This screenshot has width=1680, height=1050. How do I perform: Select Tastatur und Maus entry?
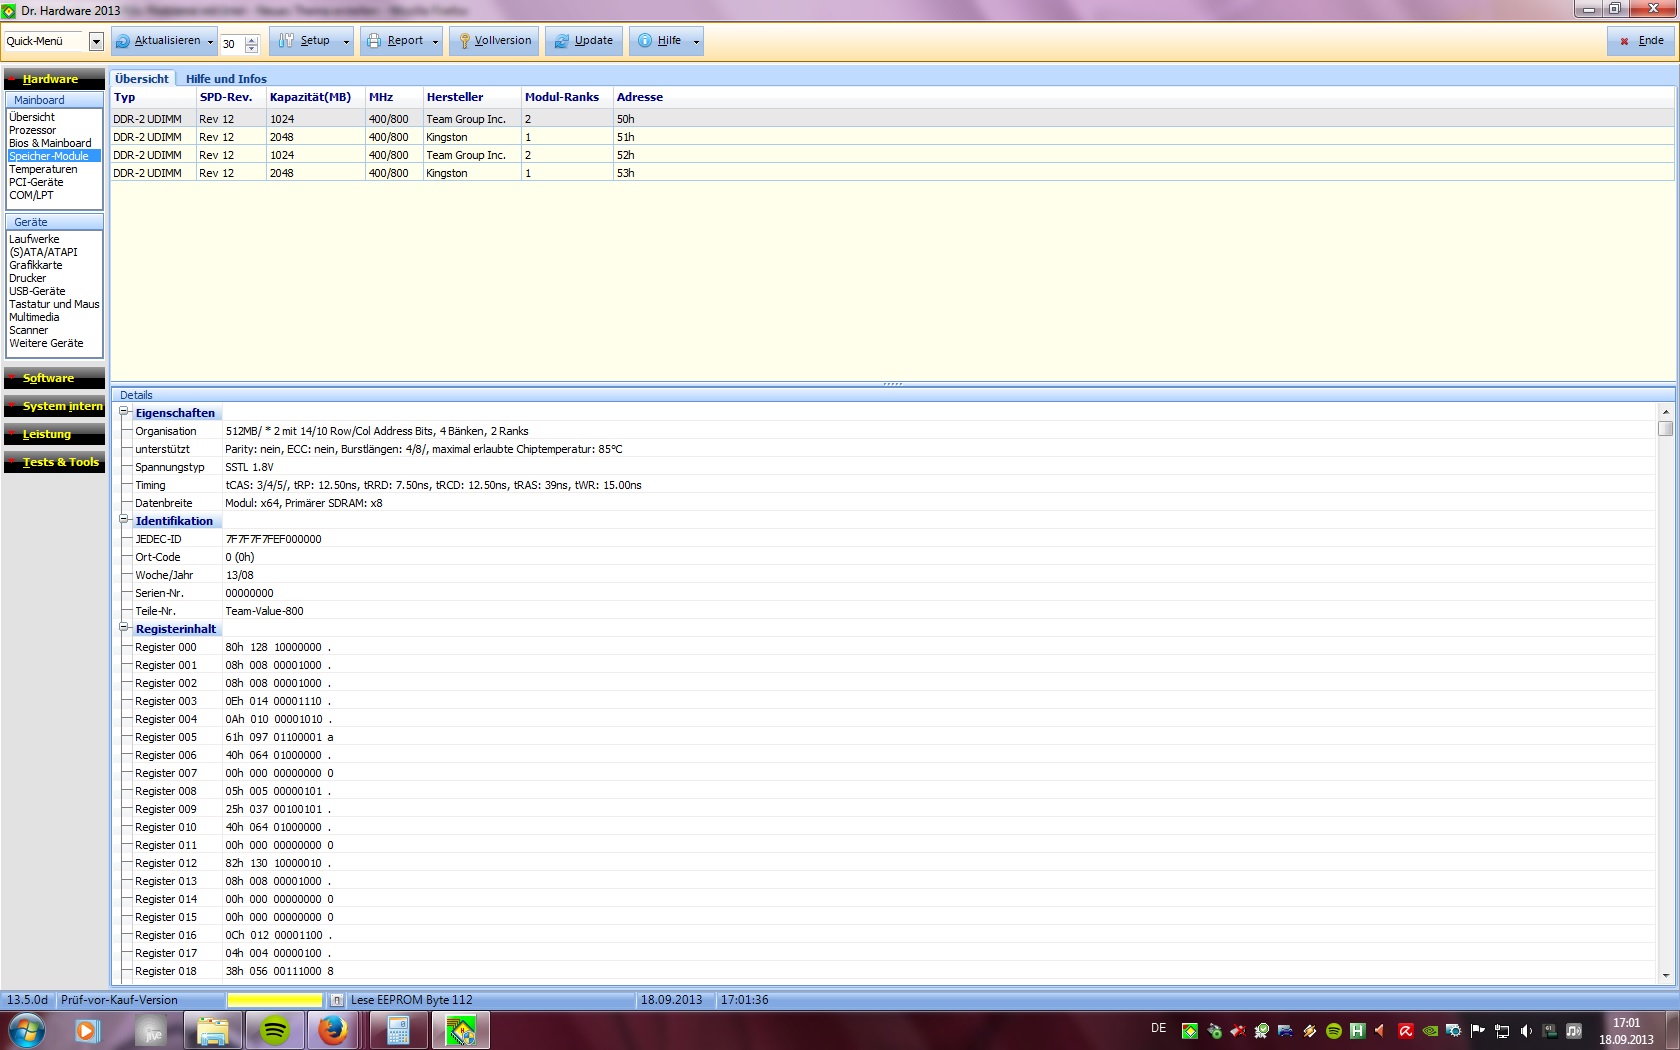click(x=54, y=304)
